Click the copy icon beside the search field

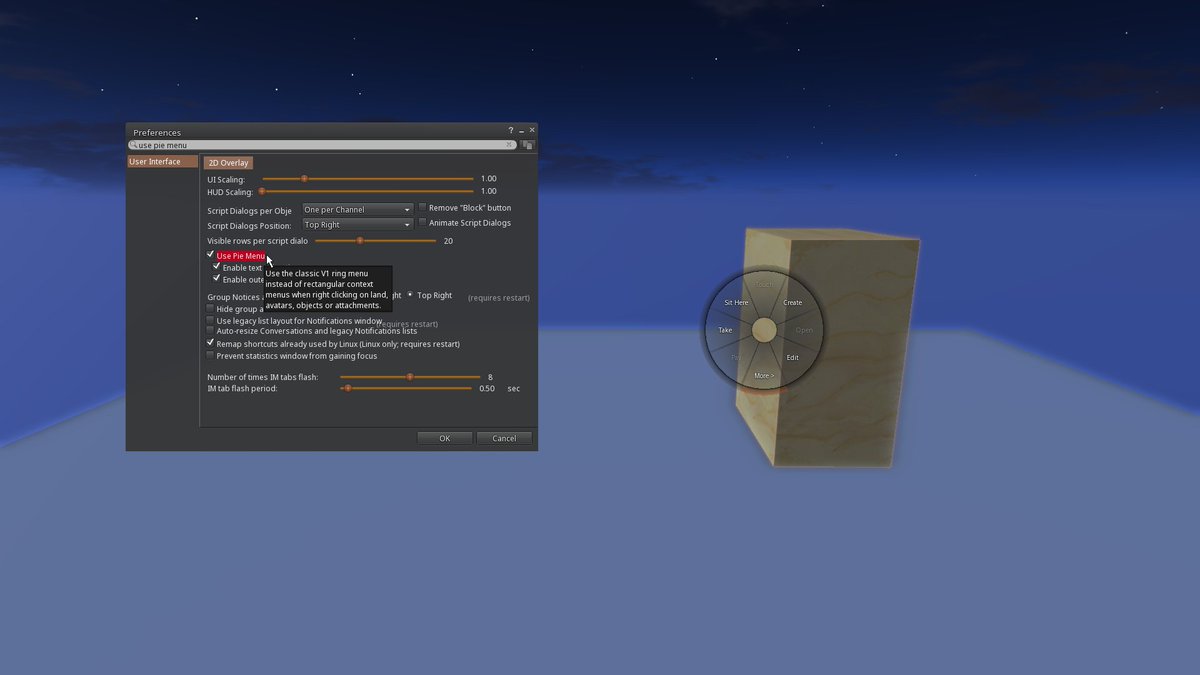527,145
